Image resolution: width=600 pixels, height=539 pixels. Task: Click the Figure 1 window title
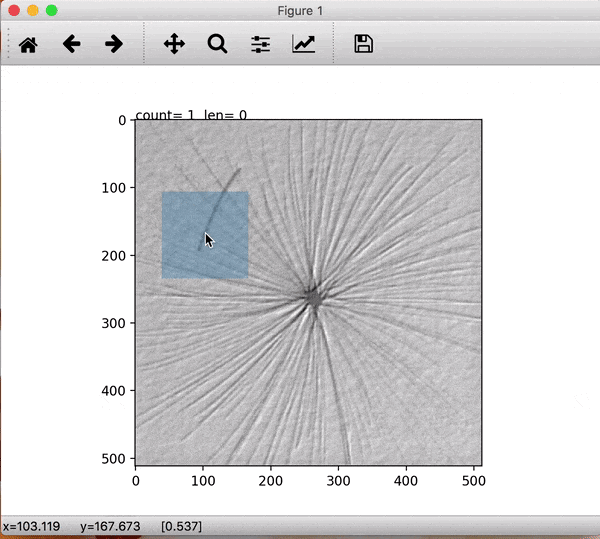(x=300, y=11)
